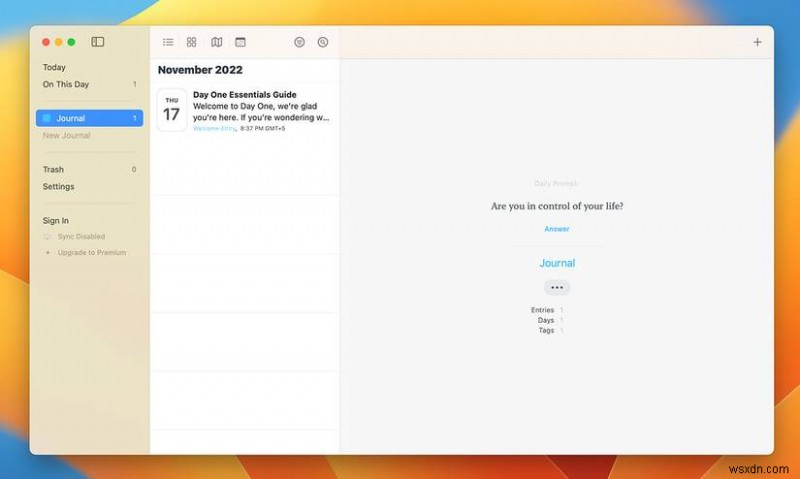Click the Answer link under daily prompt
800x479 pixels.
pos(557,229)
